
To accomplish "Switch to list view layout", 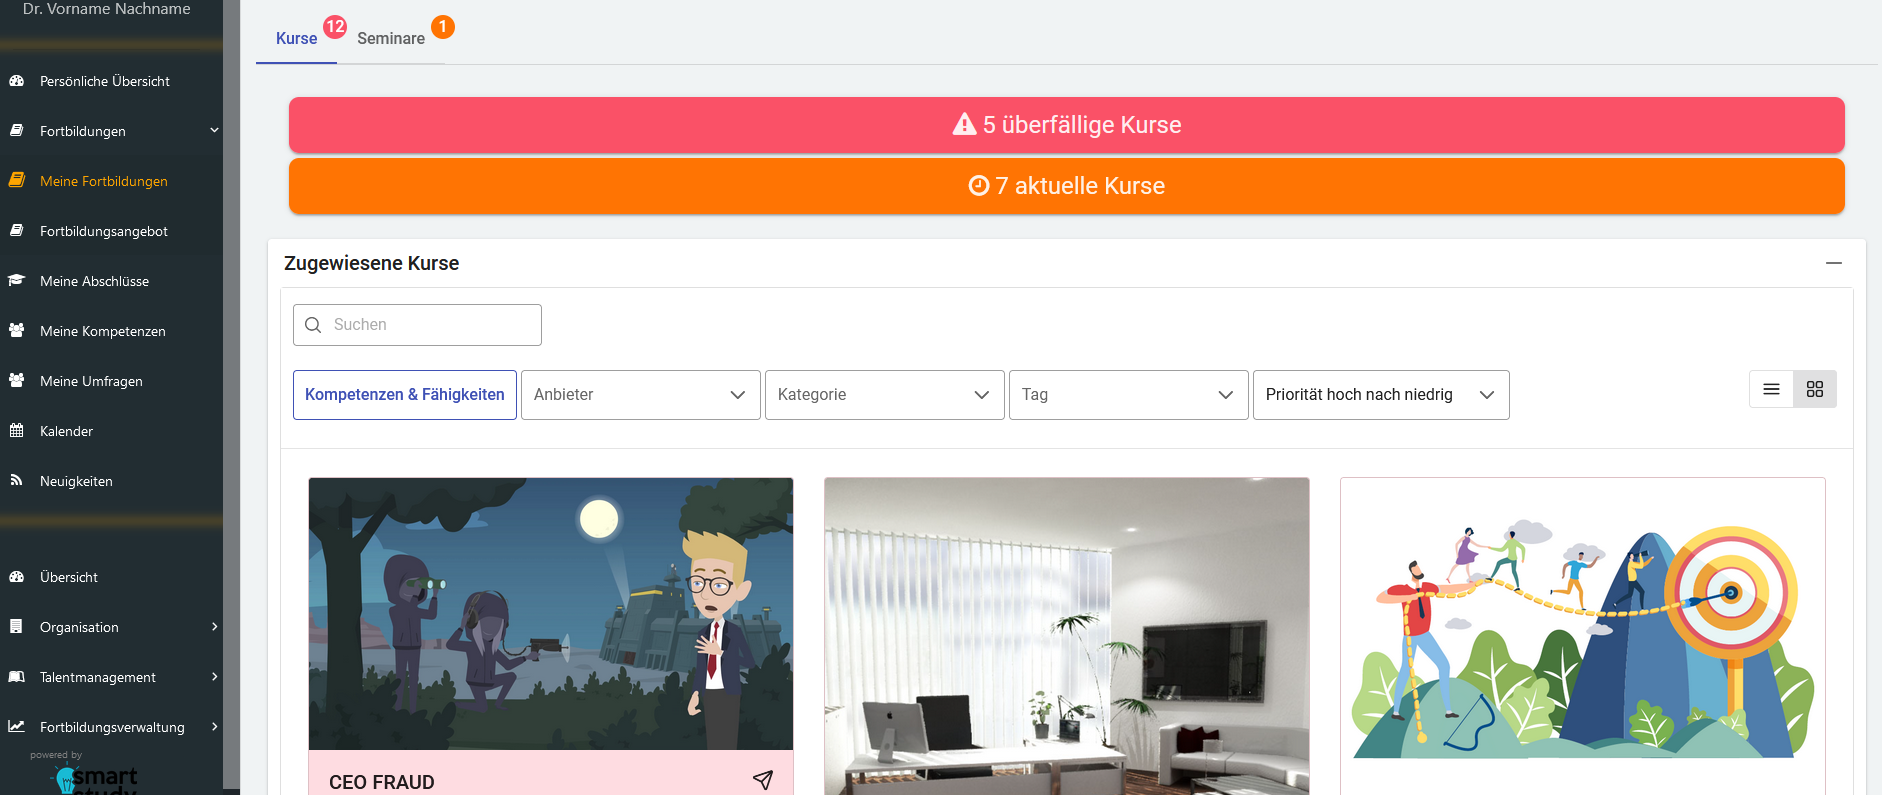I will pos(1771,390).
